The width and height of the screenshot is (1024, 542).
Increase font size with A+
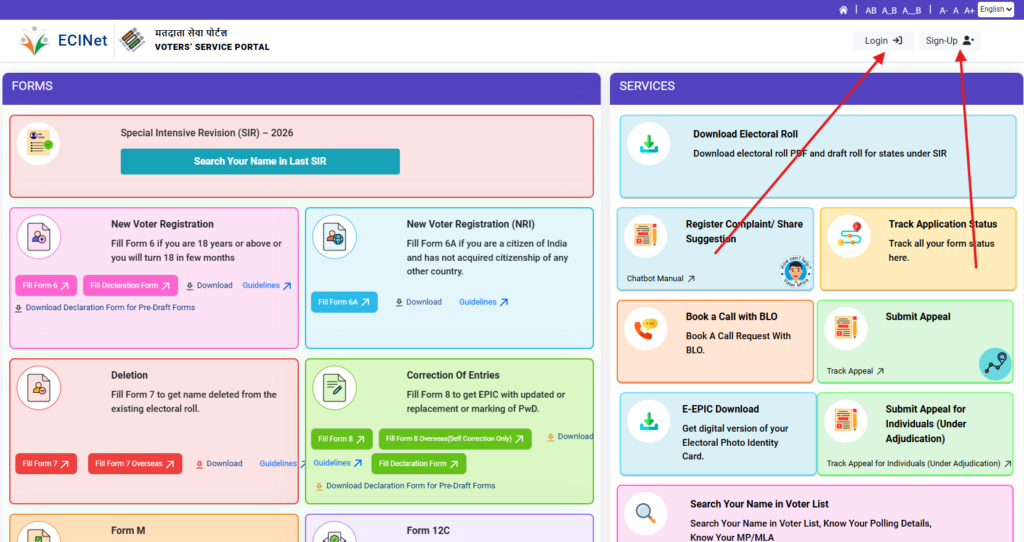(x=968, y=10)
